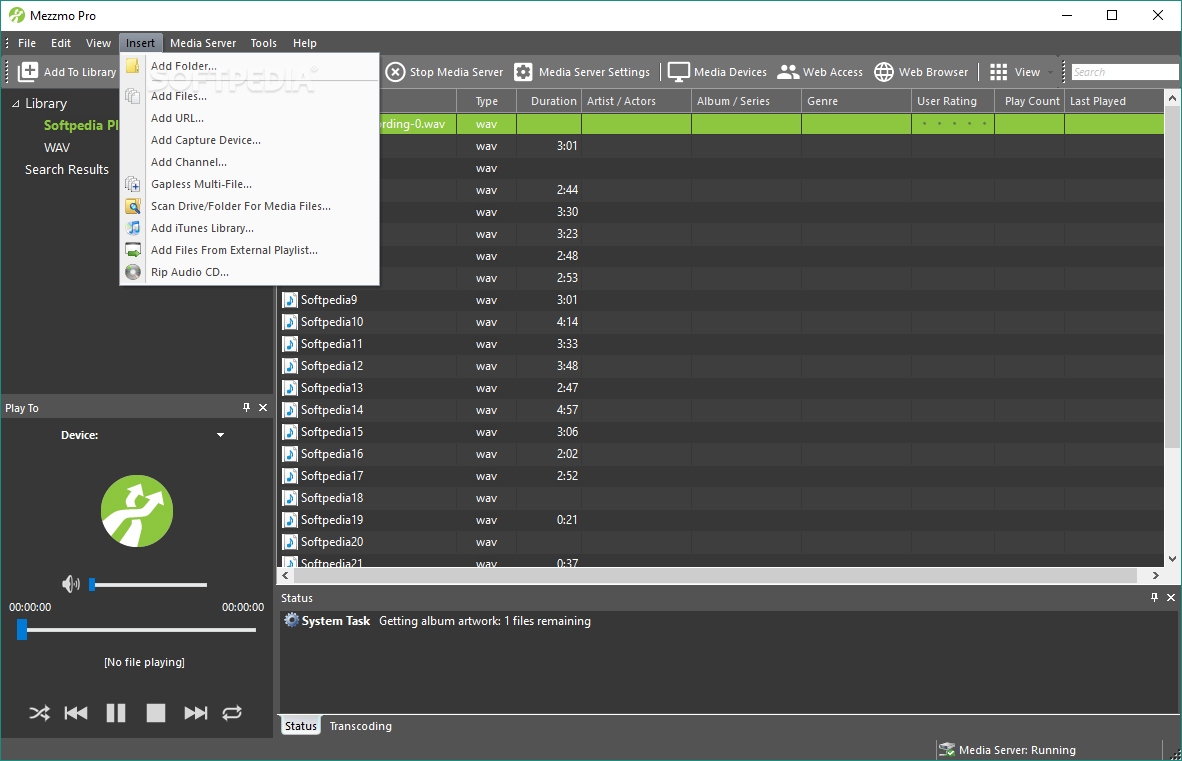Mute using the volume speaker icon
Screen dimensions: 1182x761
[x=71, y=584]
